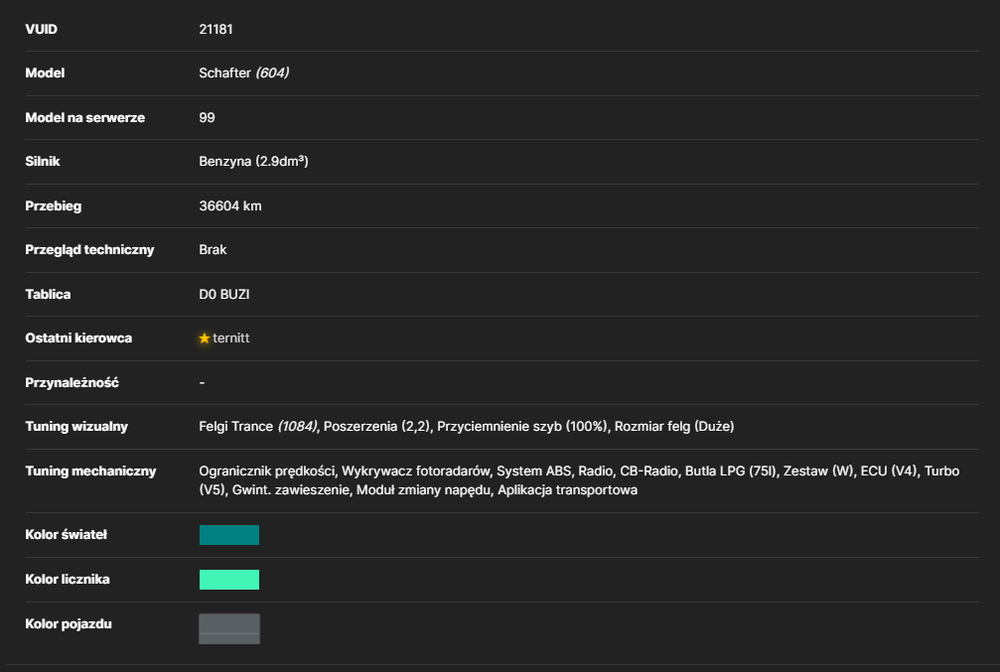Image resolution: width=1000 pixels, height=672 pixels.
Task: Select the VUID value 21181
Action: pos(216,29)
